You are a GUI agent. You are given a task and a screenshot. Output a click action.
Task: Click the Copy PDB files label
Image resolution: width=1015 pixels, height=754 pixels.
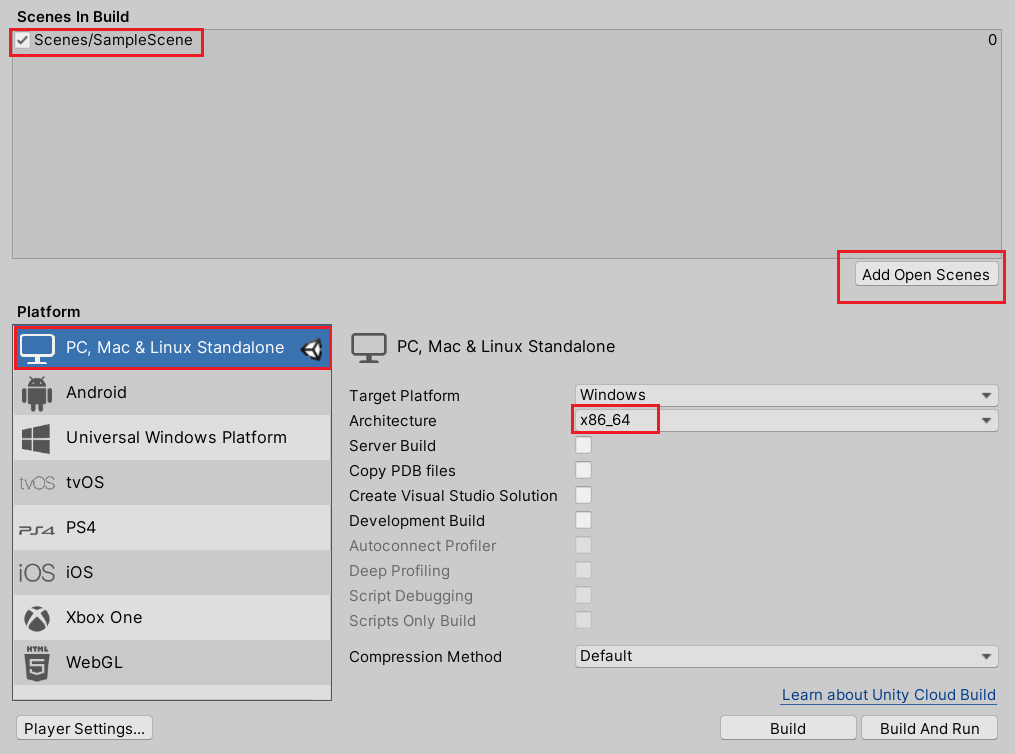(x=403, y=471)
